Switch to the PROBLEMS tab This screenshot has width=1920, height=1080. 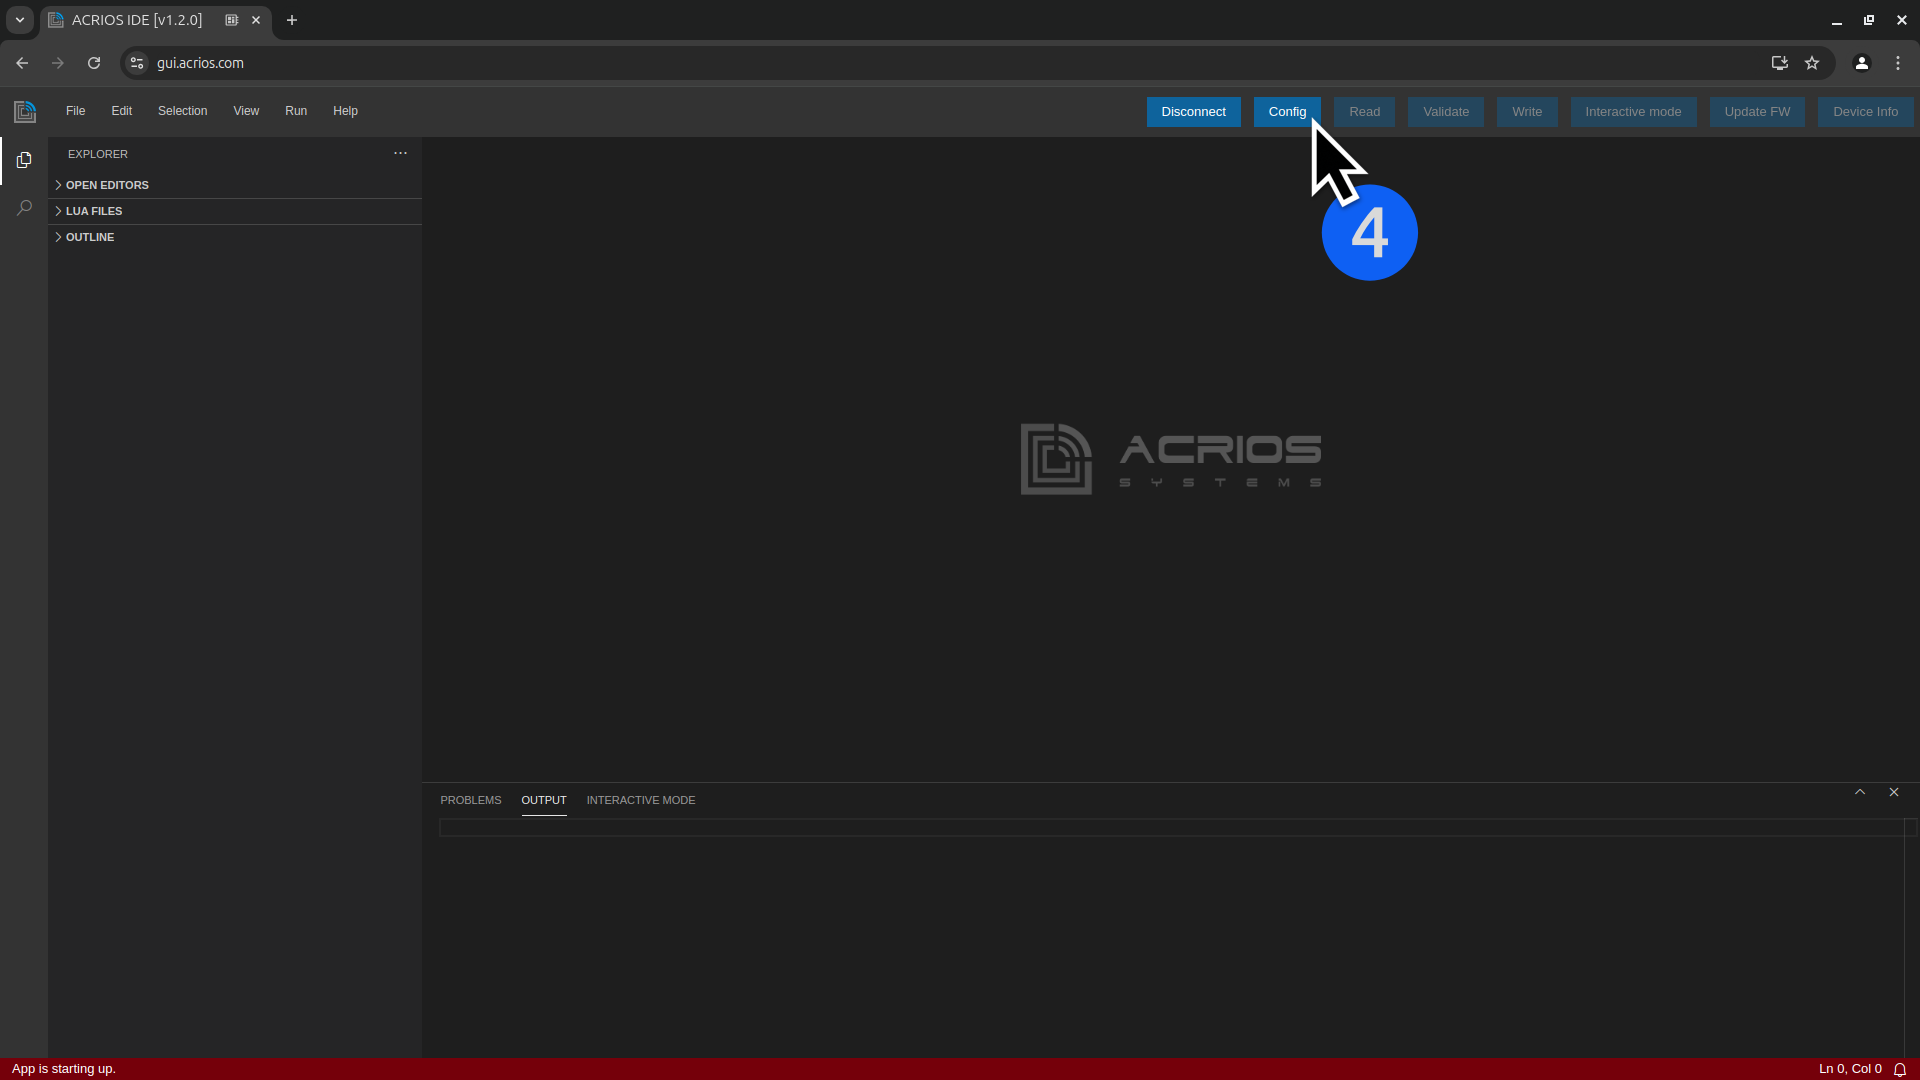coord(470,800)
